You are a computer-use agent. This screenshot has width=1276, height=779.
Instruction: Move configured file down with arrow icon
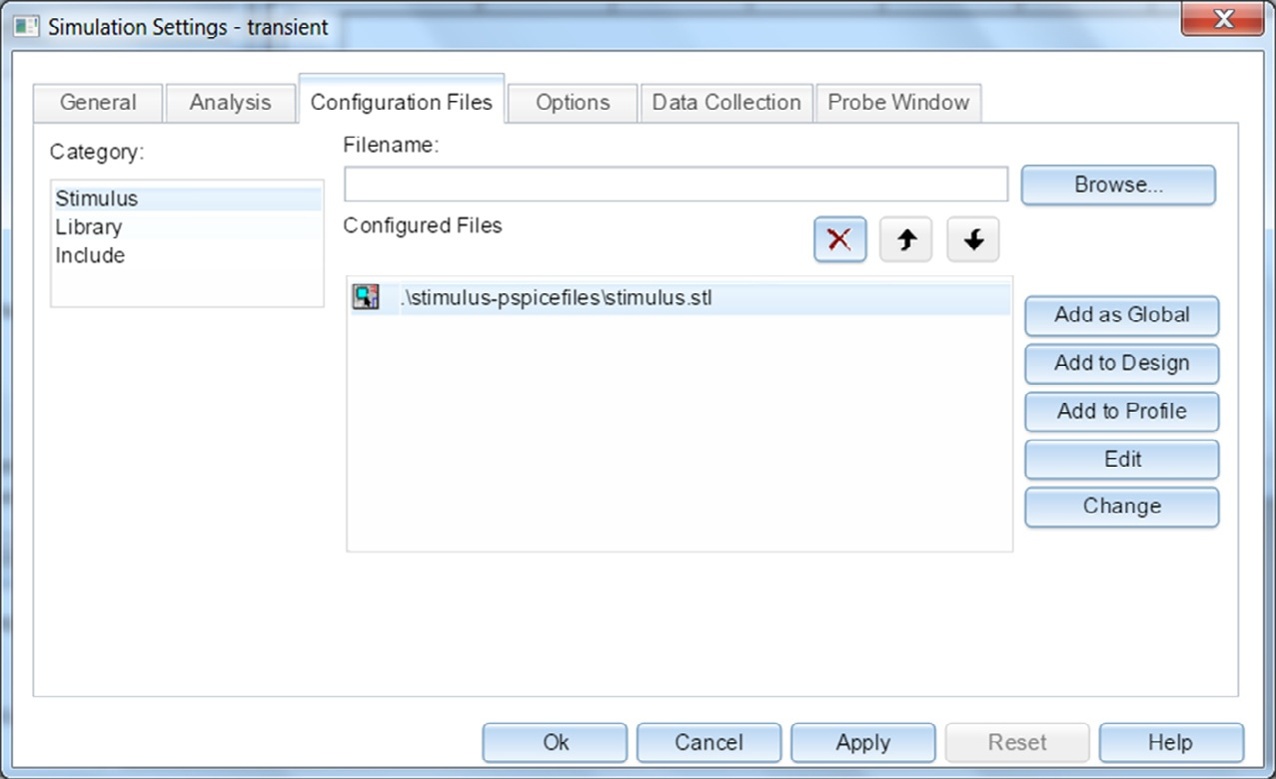click(973, 240)
